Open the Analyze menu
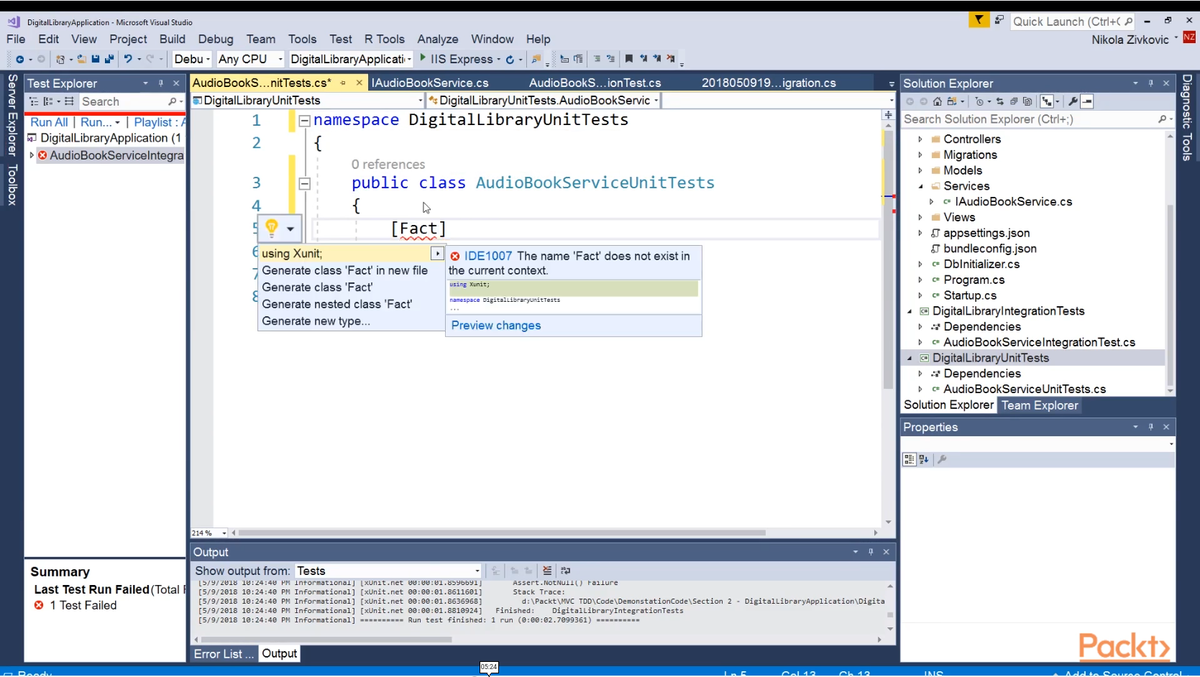 [x=437, y=39]
